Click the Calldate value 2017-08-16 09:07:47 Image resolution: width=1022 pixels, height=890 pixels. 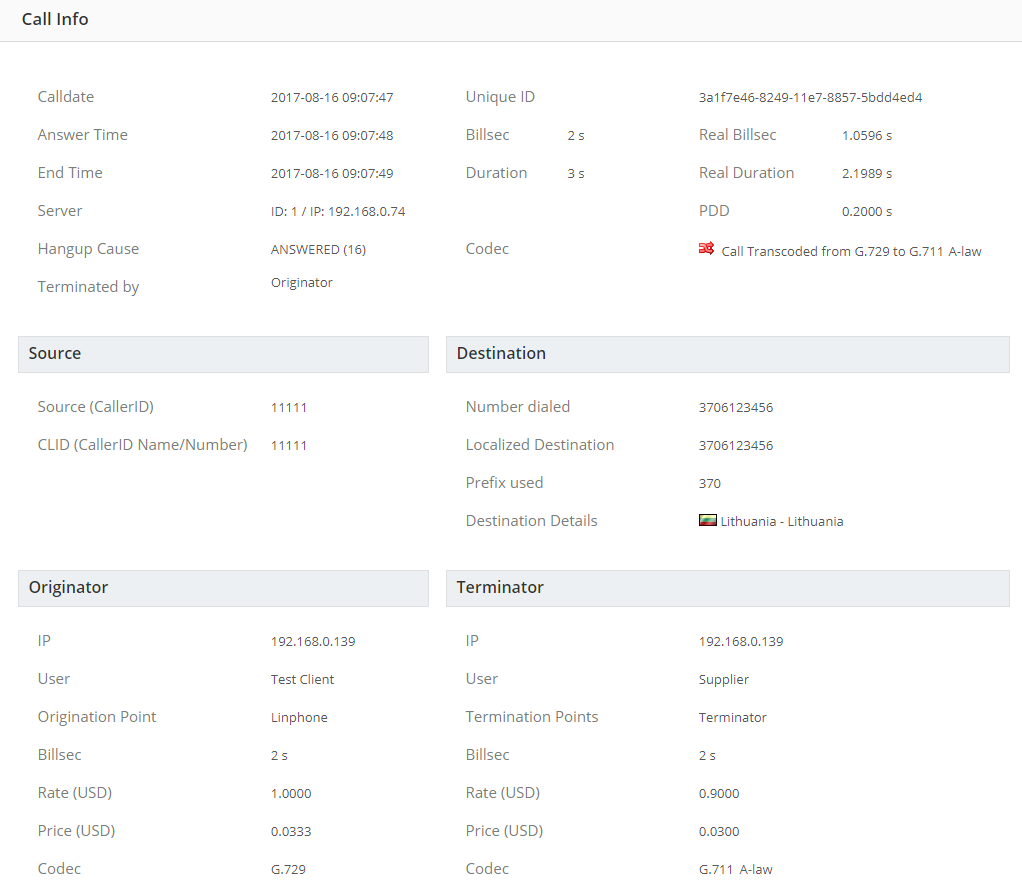[x=332, y=98]
